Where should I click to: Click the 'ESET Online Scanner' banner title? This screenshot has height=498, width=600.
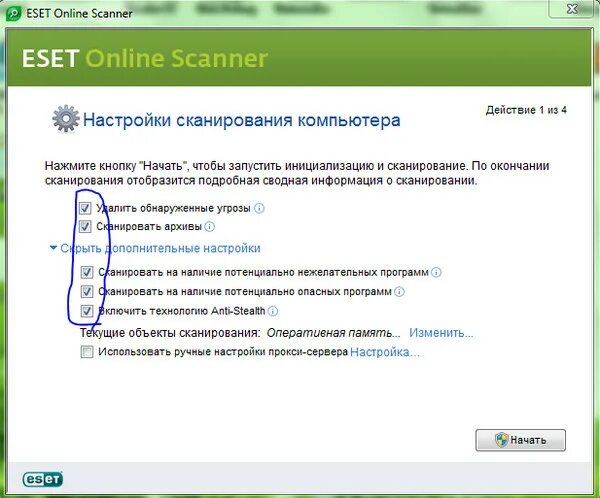coord(145,58)
